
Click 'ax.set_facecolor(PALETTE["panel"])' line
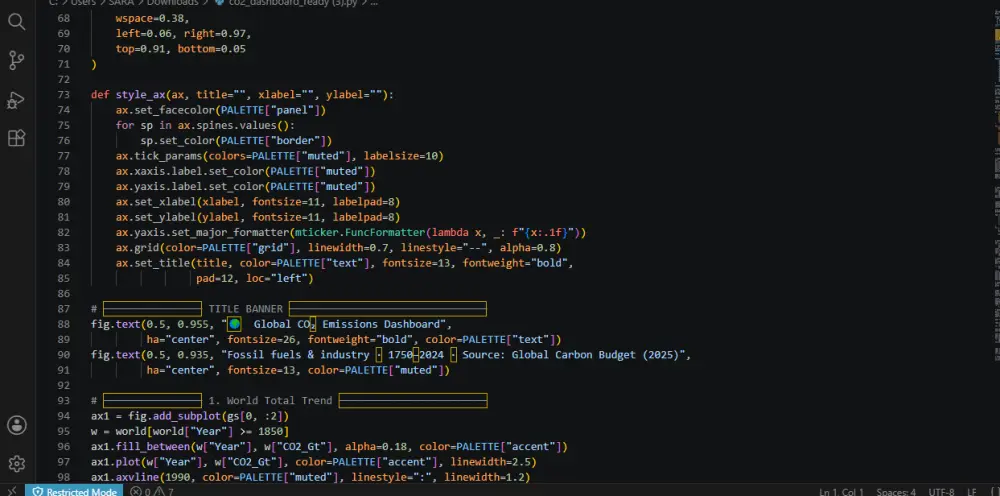pos(221,110)
